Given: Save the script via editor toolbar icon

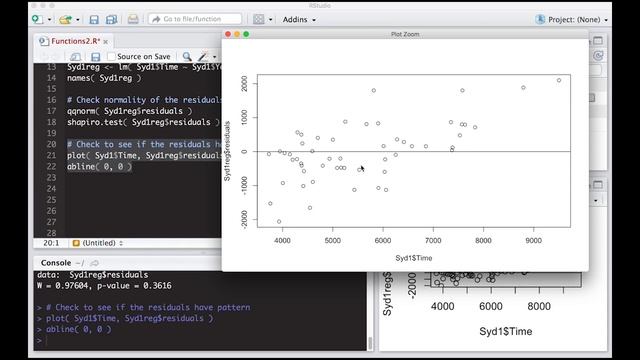Looking at the screenshot, I should (x=96, y=57).
